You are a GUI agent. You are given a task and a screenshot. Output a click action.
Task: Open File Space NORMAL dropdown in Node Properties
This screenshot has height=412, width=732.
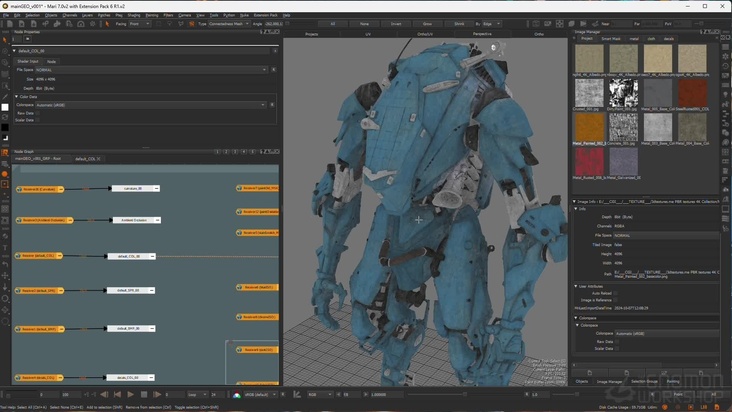click(151, 70)
